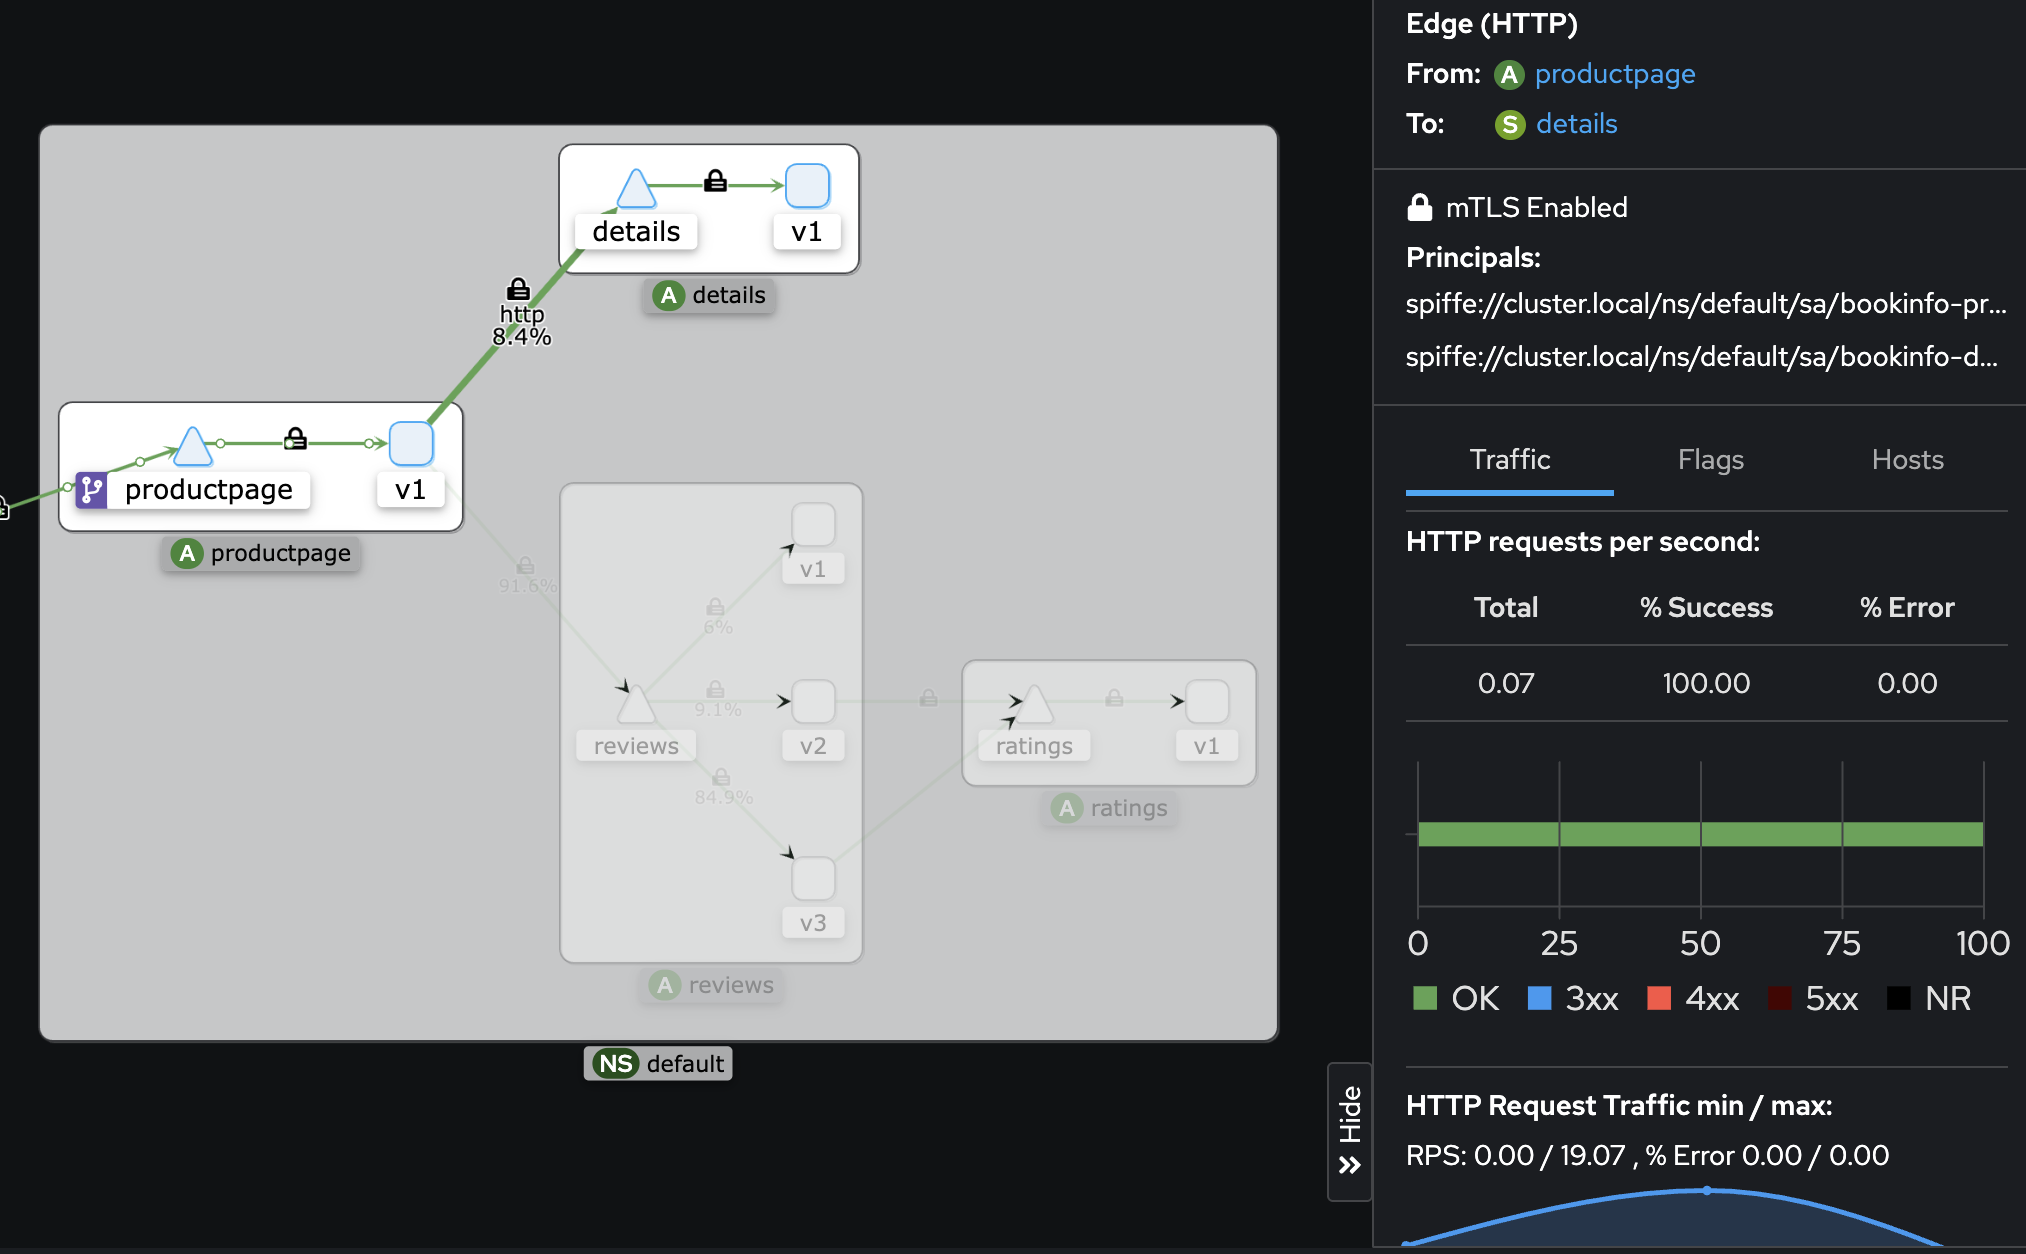The image size is (2026, 1254).
Task: Click the lock icon on the http 8.4% edge
Action: click(518, 289)
